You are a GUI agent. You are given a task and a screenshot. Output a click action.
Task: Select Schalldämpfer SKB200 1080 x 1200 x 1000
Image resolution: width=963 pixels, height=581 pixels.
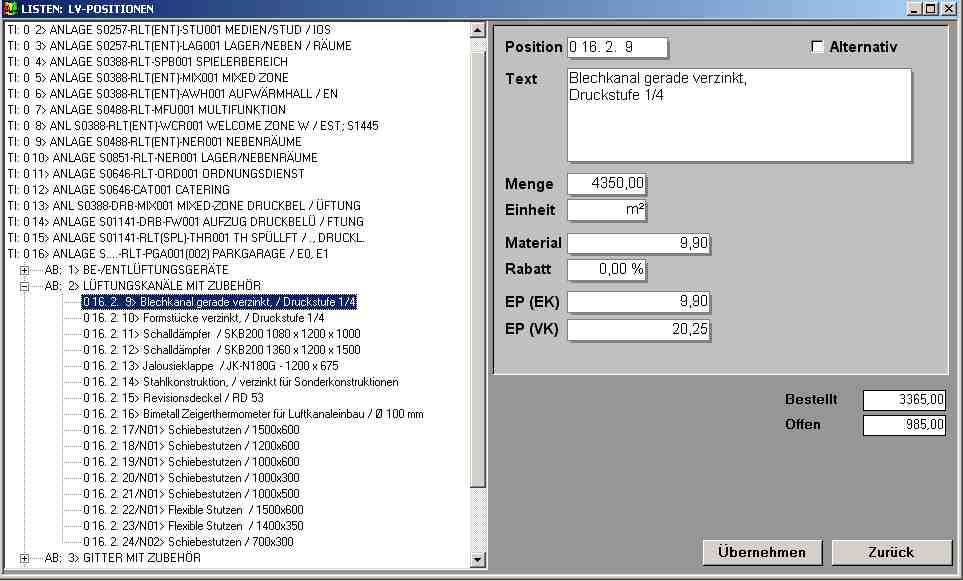click(221, 334)
